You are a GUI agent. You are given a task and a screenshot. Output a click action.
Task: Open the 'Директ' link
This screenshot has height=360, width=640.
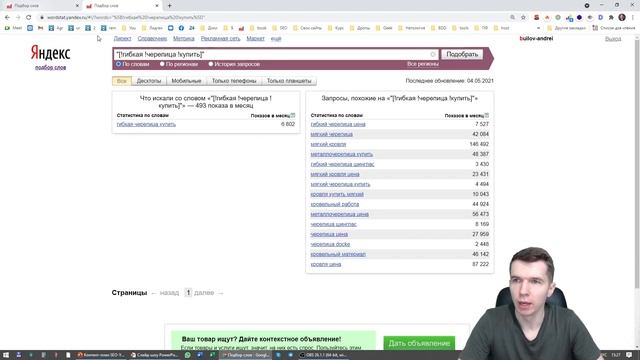click(x=122, y=38)
